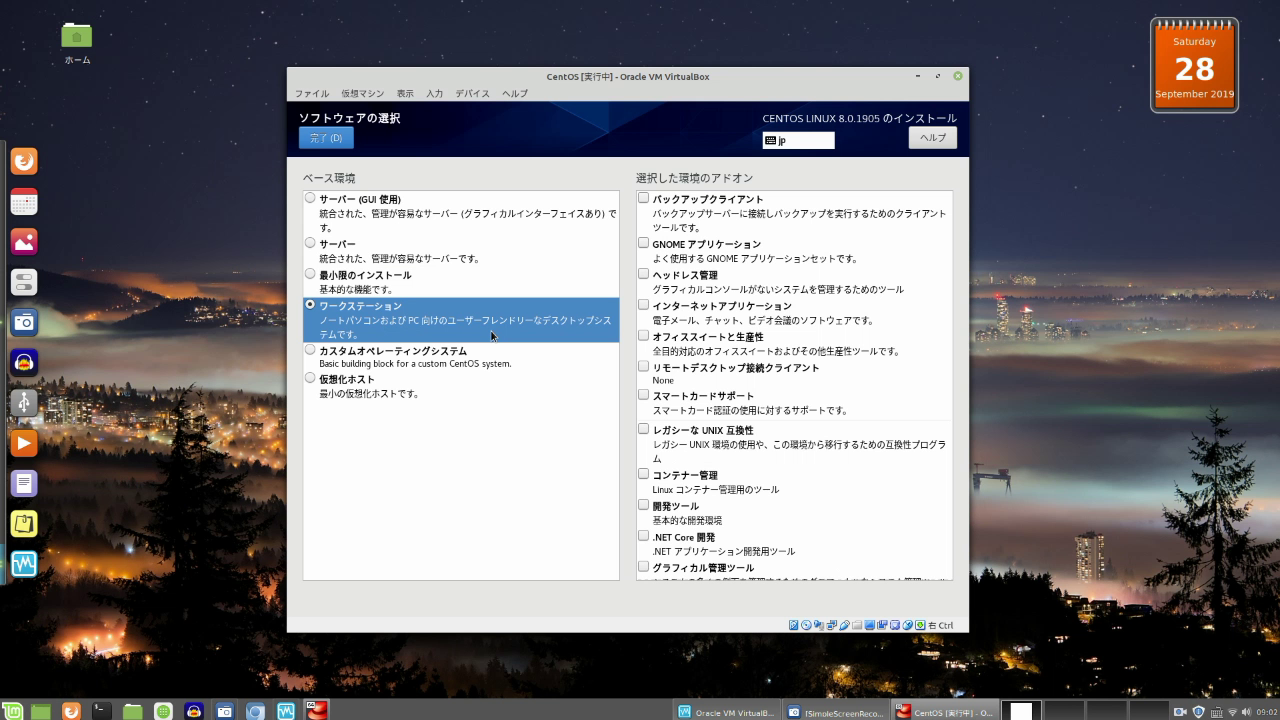Click the recording indicator icon in VirtualBox status bar
Screen dimensions: 1280x720
pyautogui.click(x=882, y=625)
